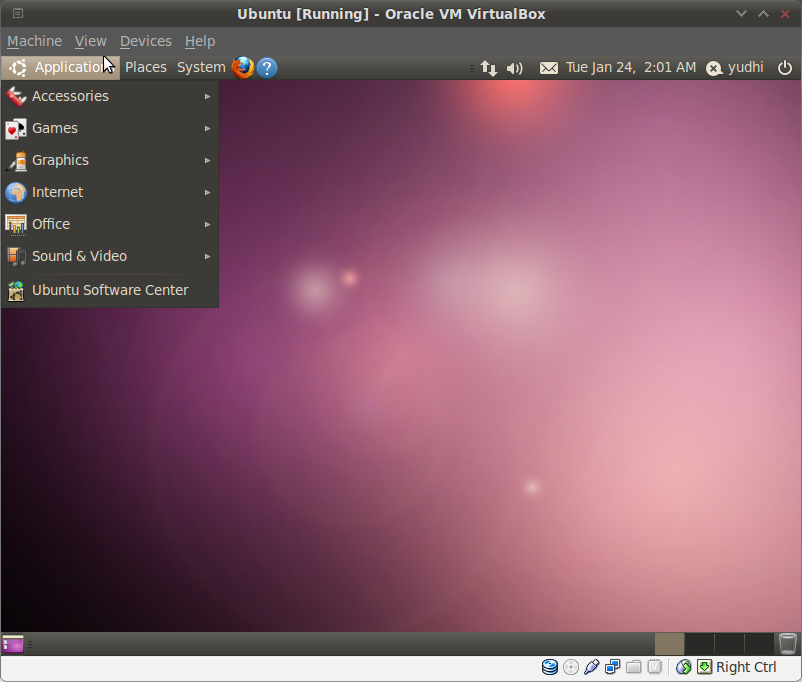
Task: Open the VirtualBox Help menu
Action: pos(200,41)
